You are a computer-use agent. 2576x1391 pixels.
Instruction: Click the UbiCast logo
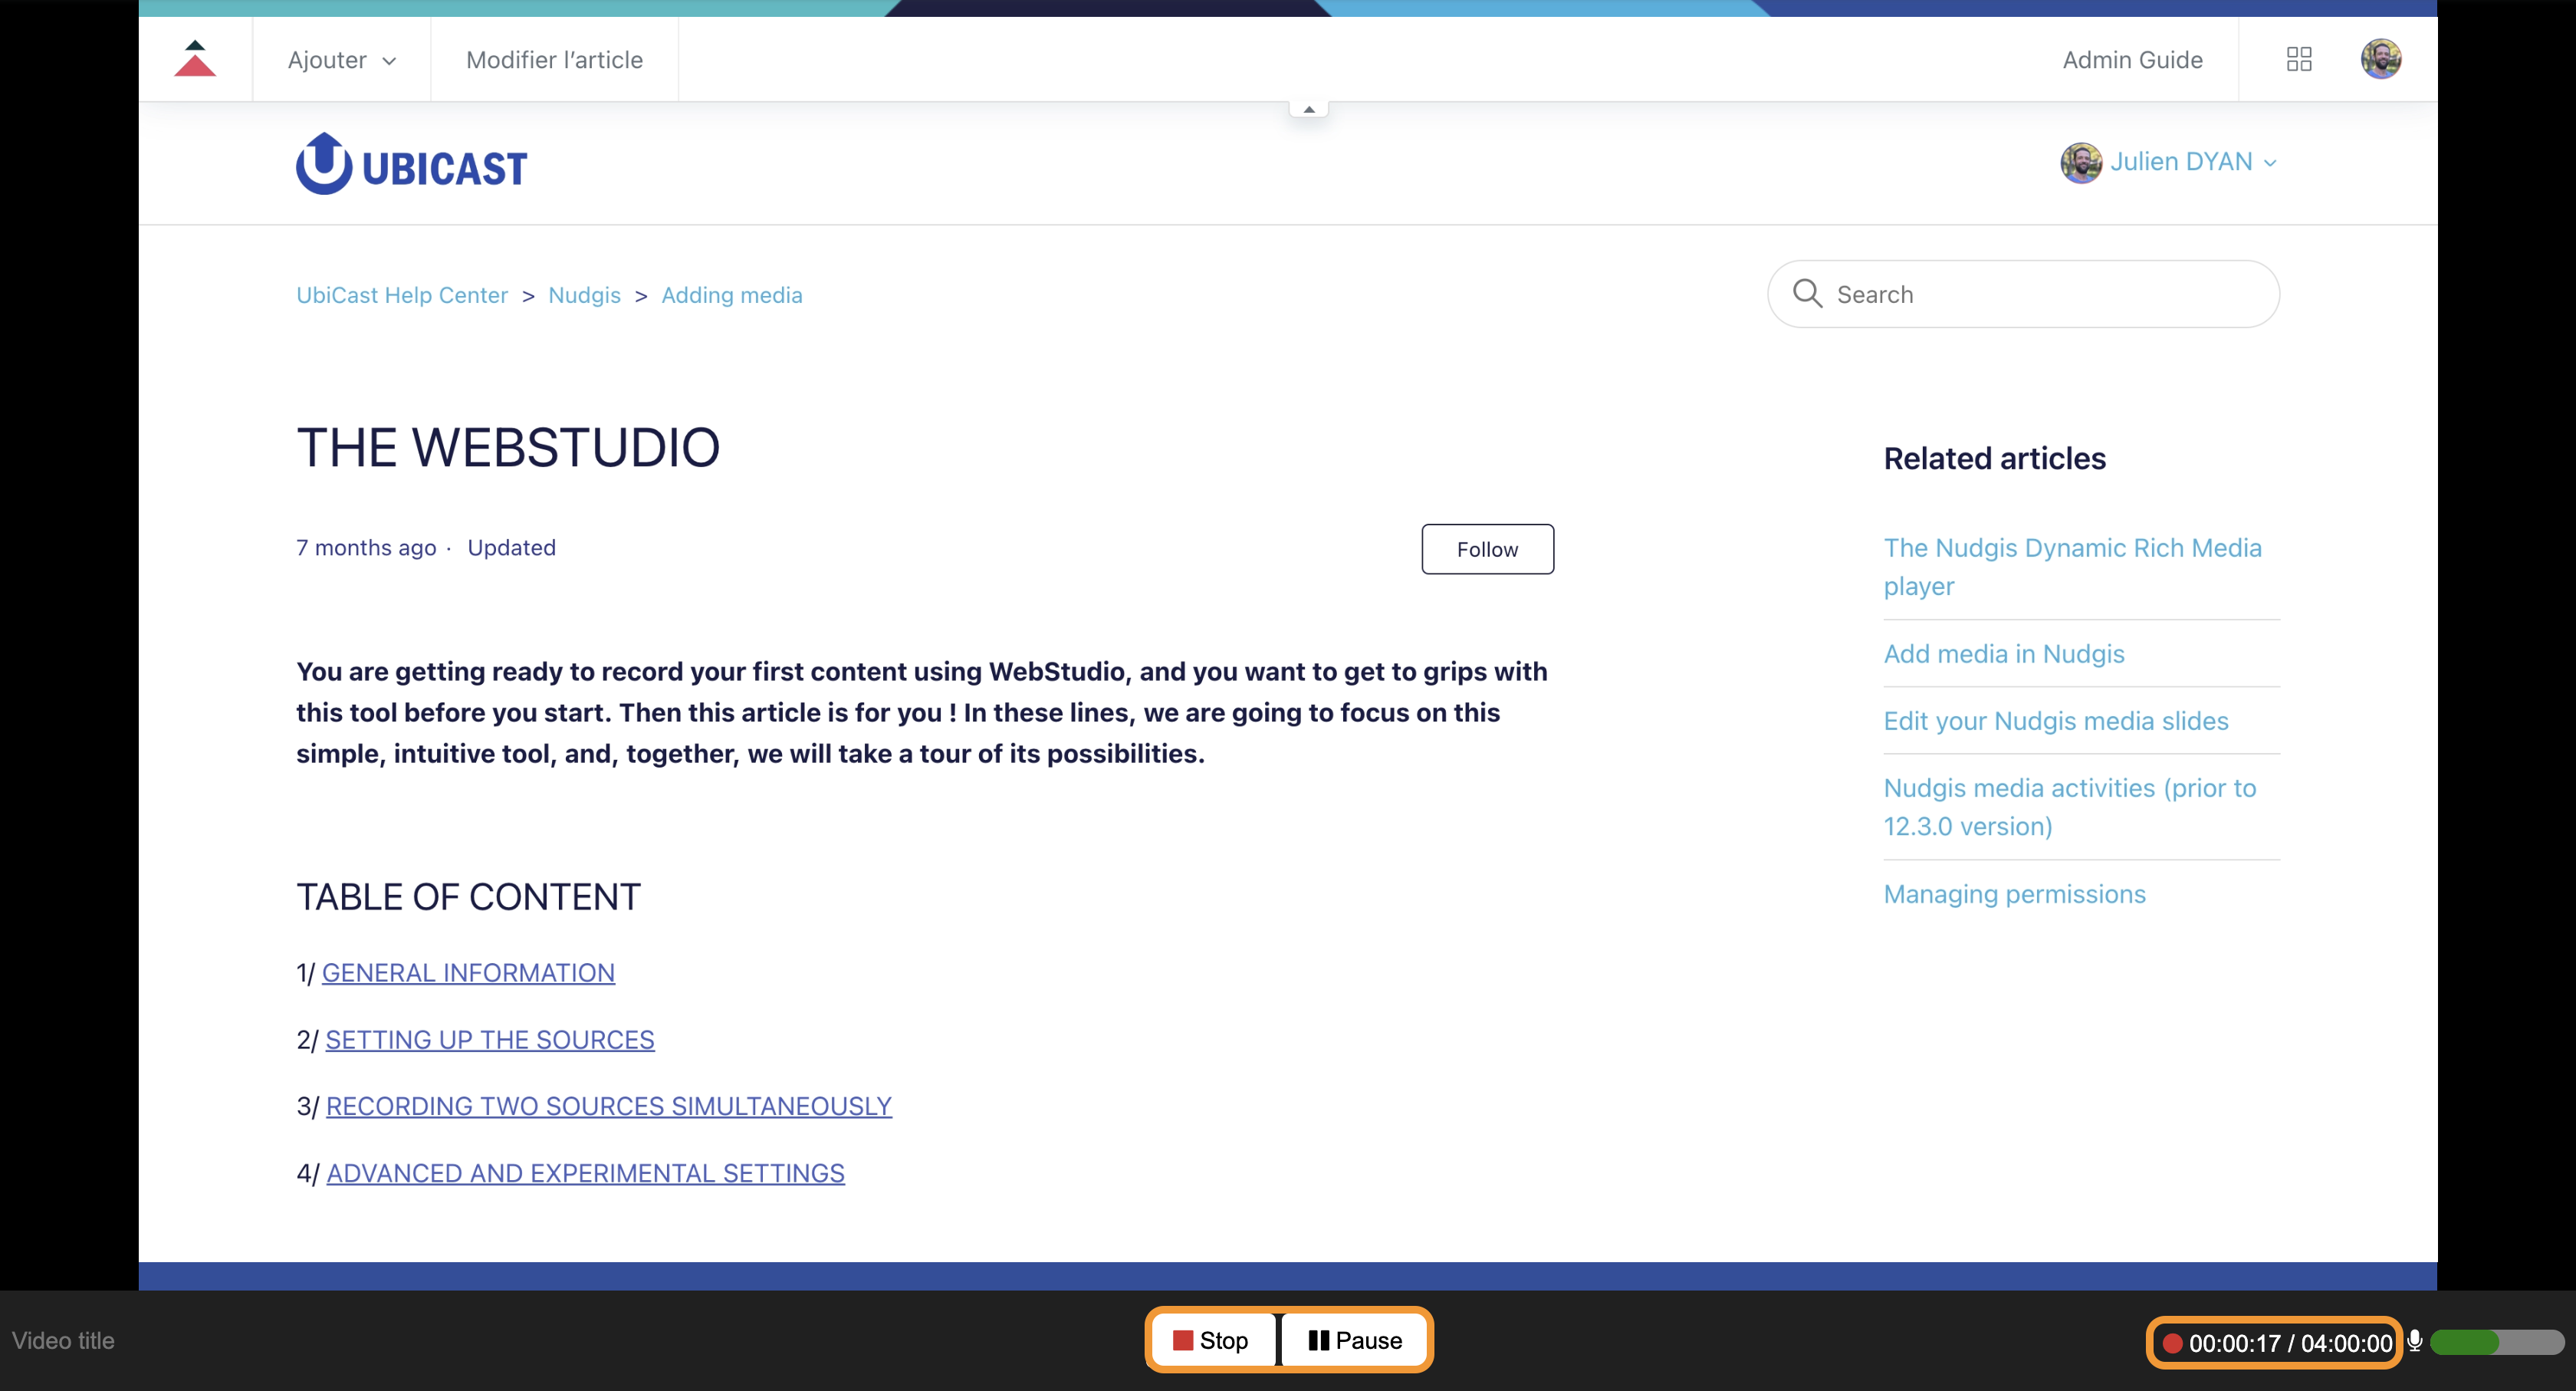[x=411, y=164]
